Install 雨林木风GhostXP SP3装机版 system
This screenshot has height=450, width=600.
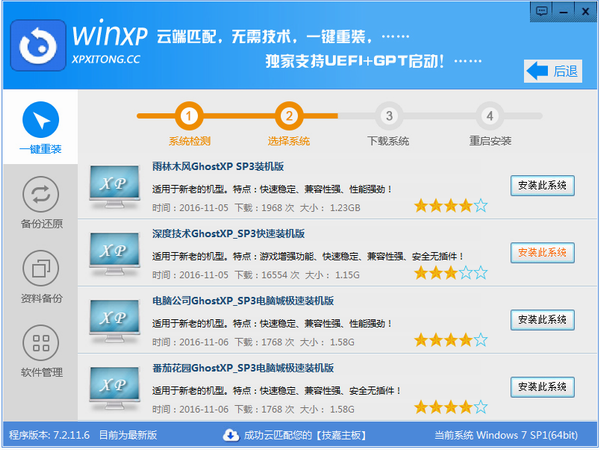coord(542,185)
